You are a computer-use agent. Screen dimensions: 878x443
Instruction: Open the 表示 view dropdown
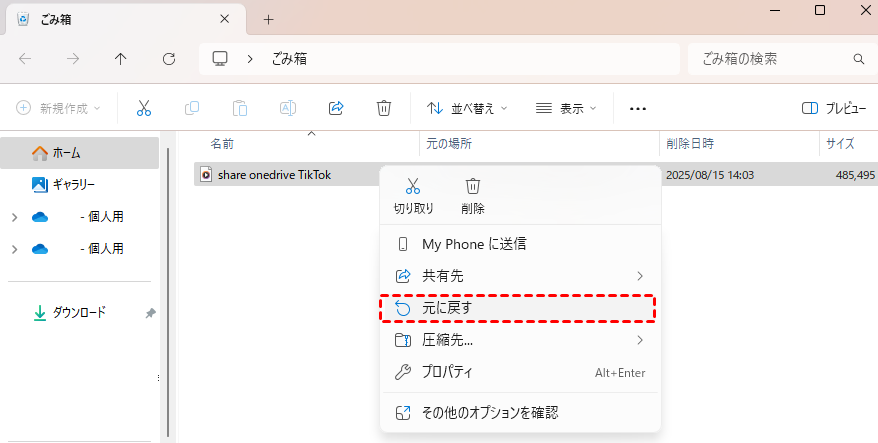coord(566,108)
